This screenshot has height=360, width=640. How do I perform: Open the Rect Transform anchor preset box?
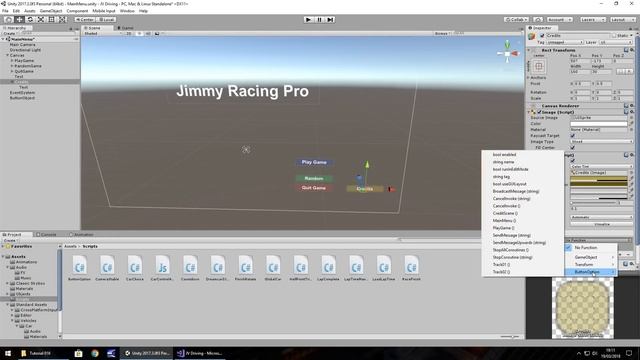point(539,66)
